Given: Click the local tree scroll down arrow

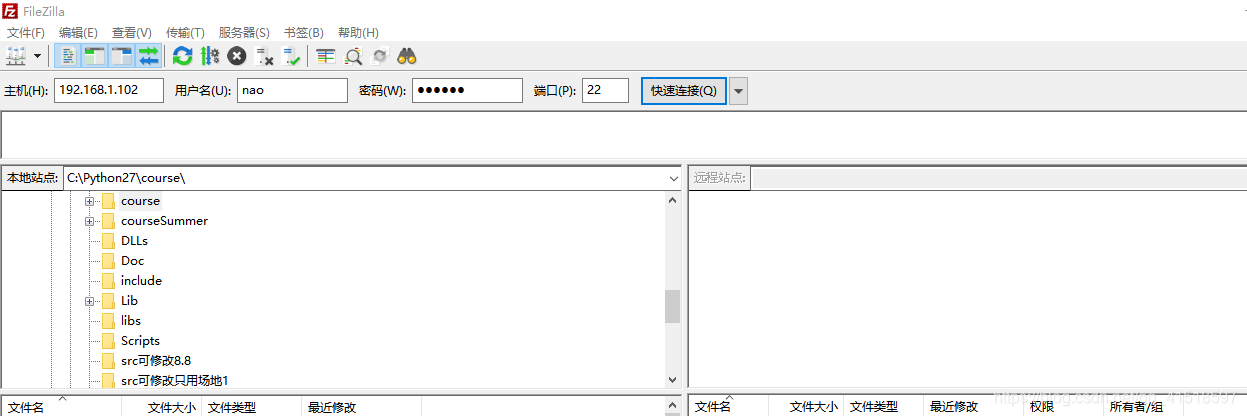Looking at the screenshot, I should [672, 380].
